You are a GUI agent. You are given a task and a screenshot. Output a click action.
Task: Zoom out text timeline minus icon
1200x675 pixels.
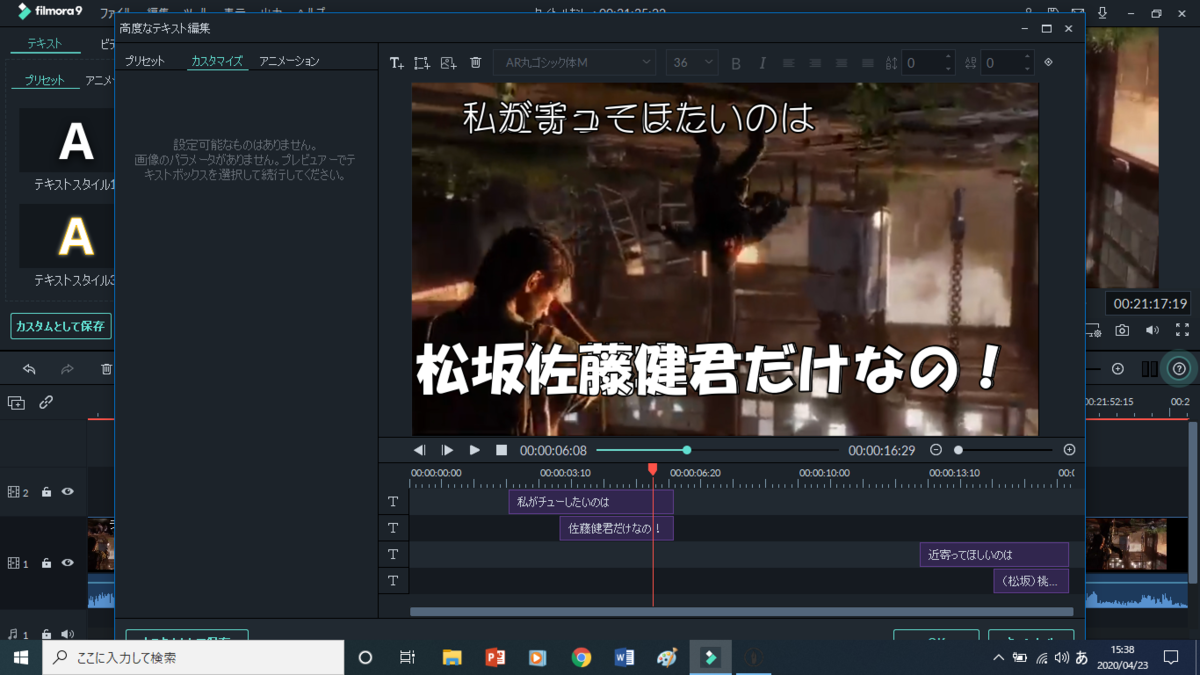pyautogui.click(x=936, y=450)
